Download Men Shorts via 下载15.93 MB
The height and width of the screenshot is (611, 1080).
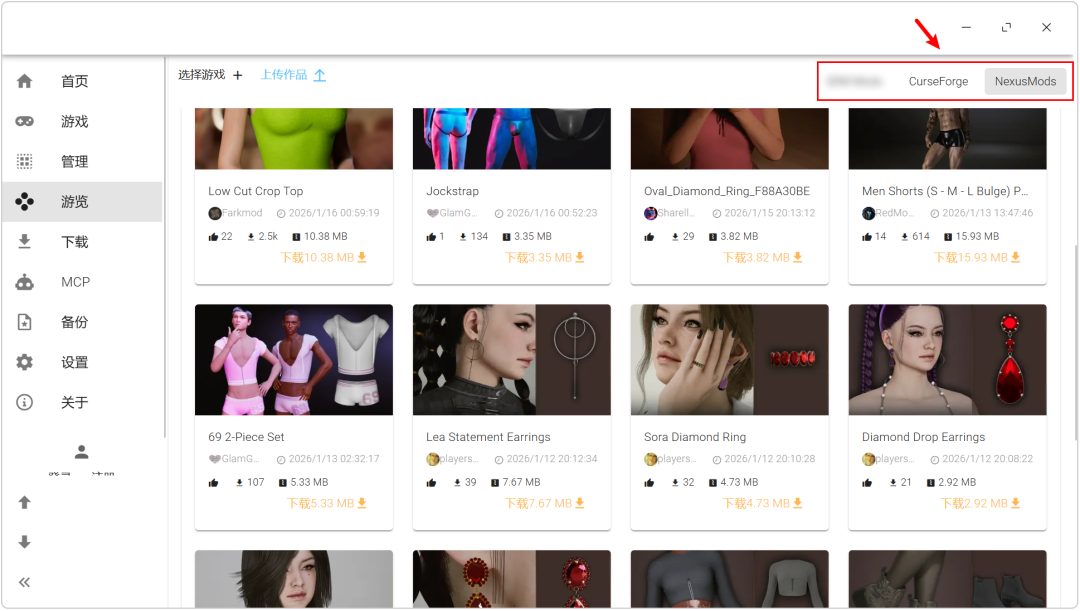[x=977, y=258]
